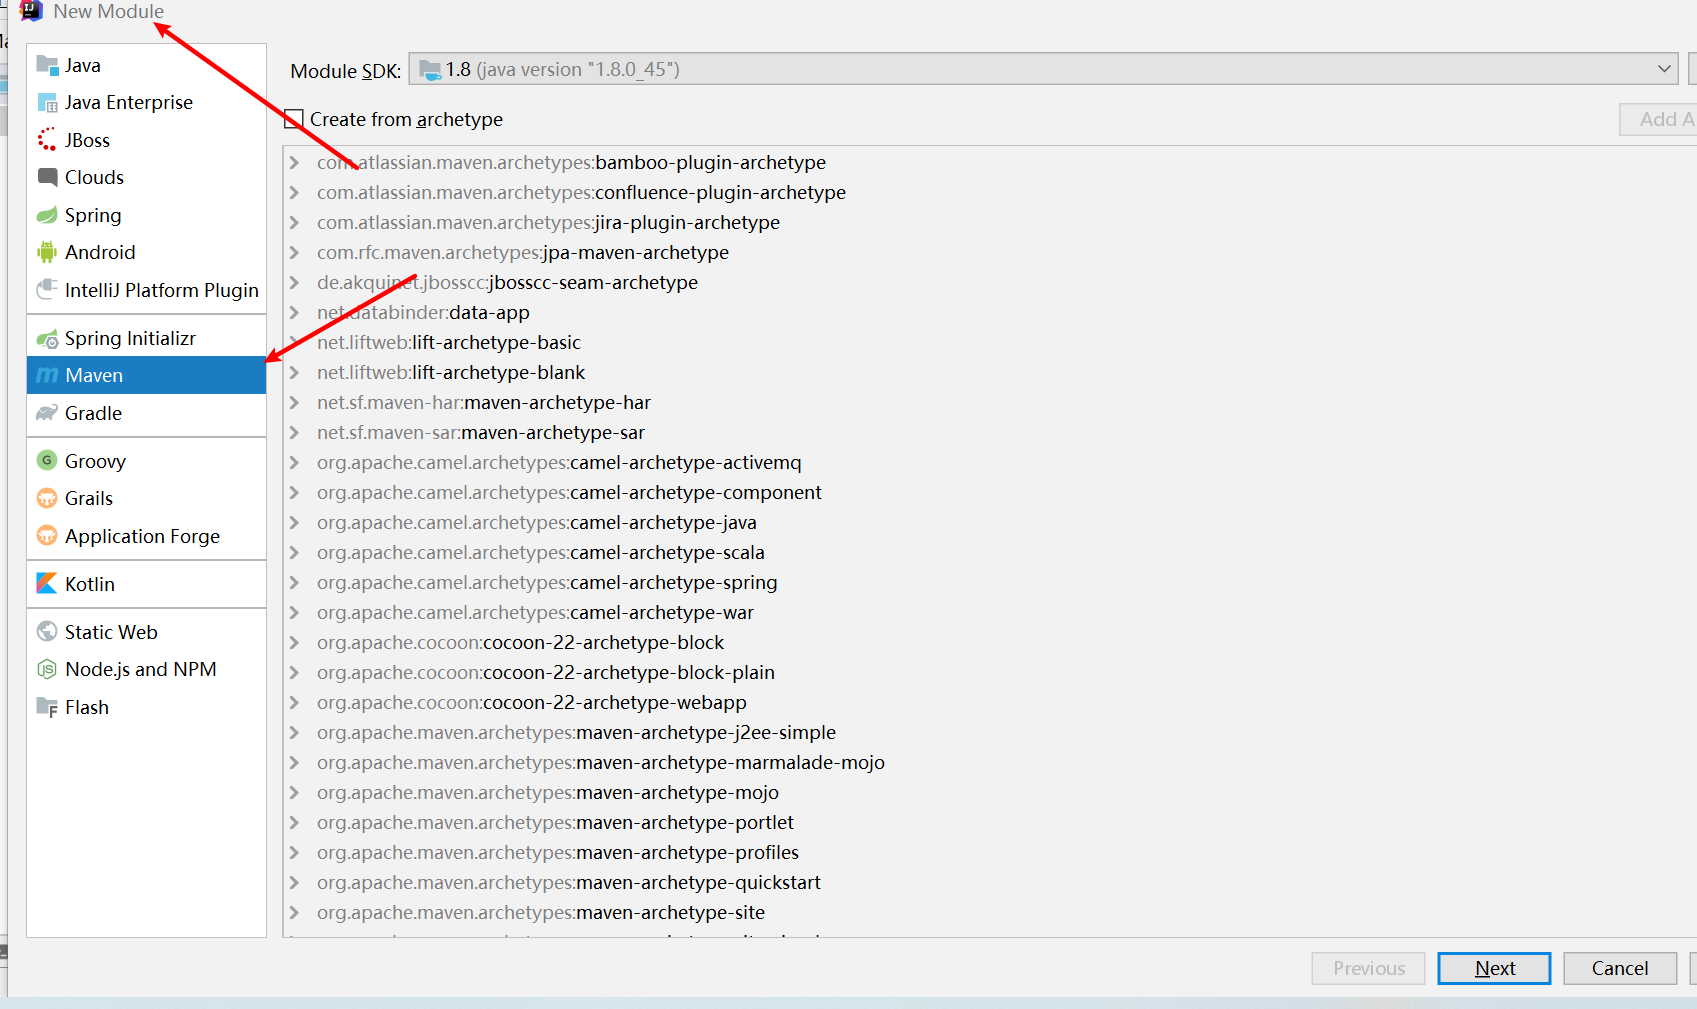The width and height of the screenshot is (1697, 1009).
Task: Select Kotlin module type
Action: point(146,584)
